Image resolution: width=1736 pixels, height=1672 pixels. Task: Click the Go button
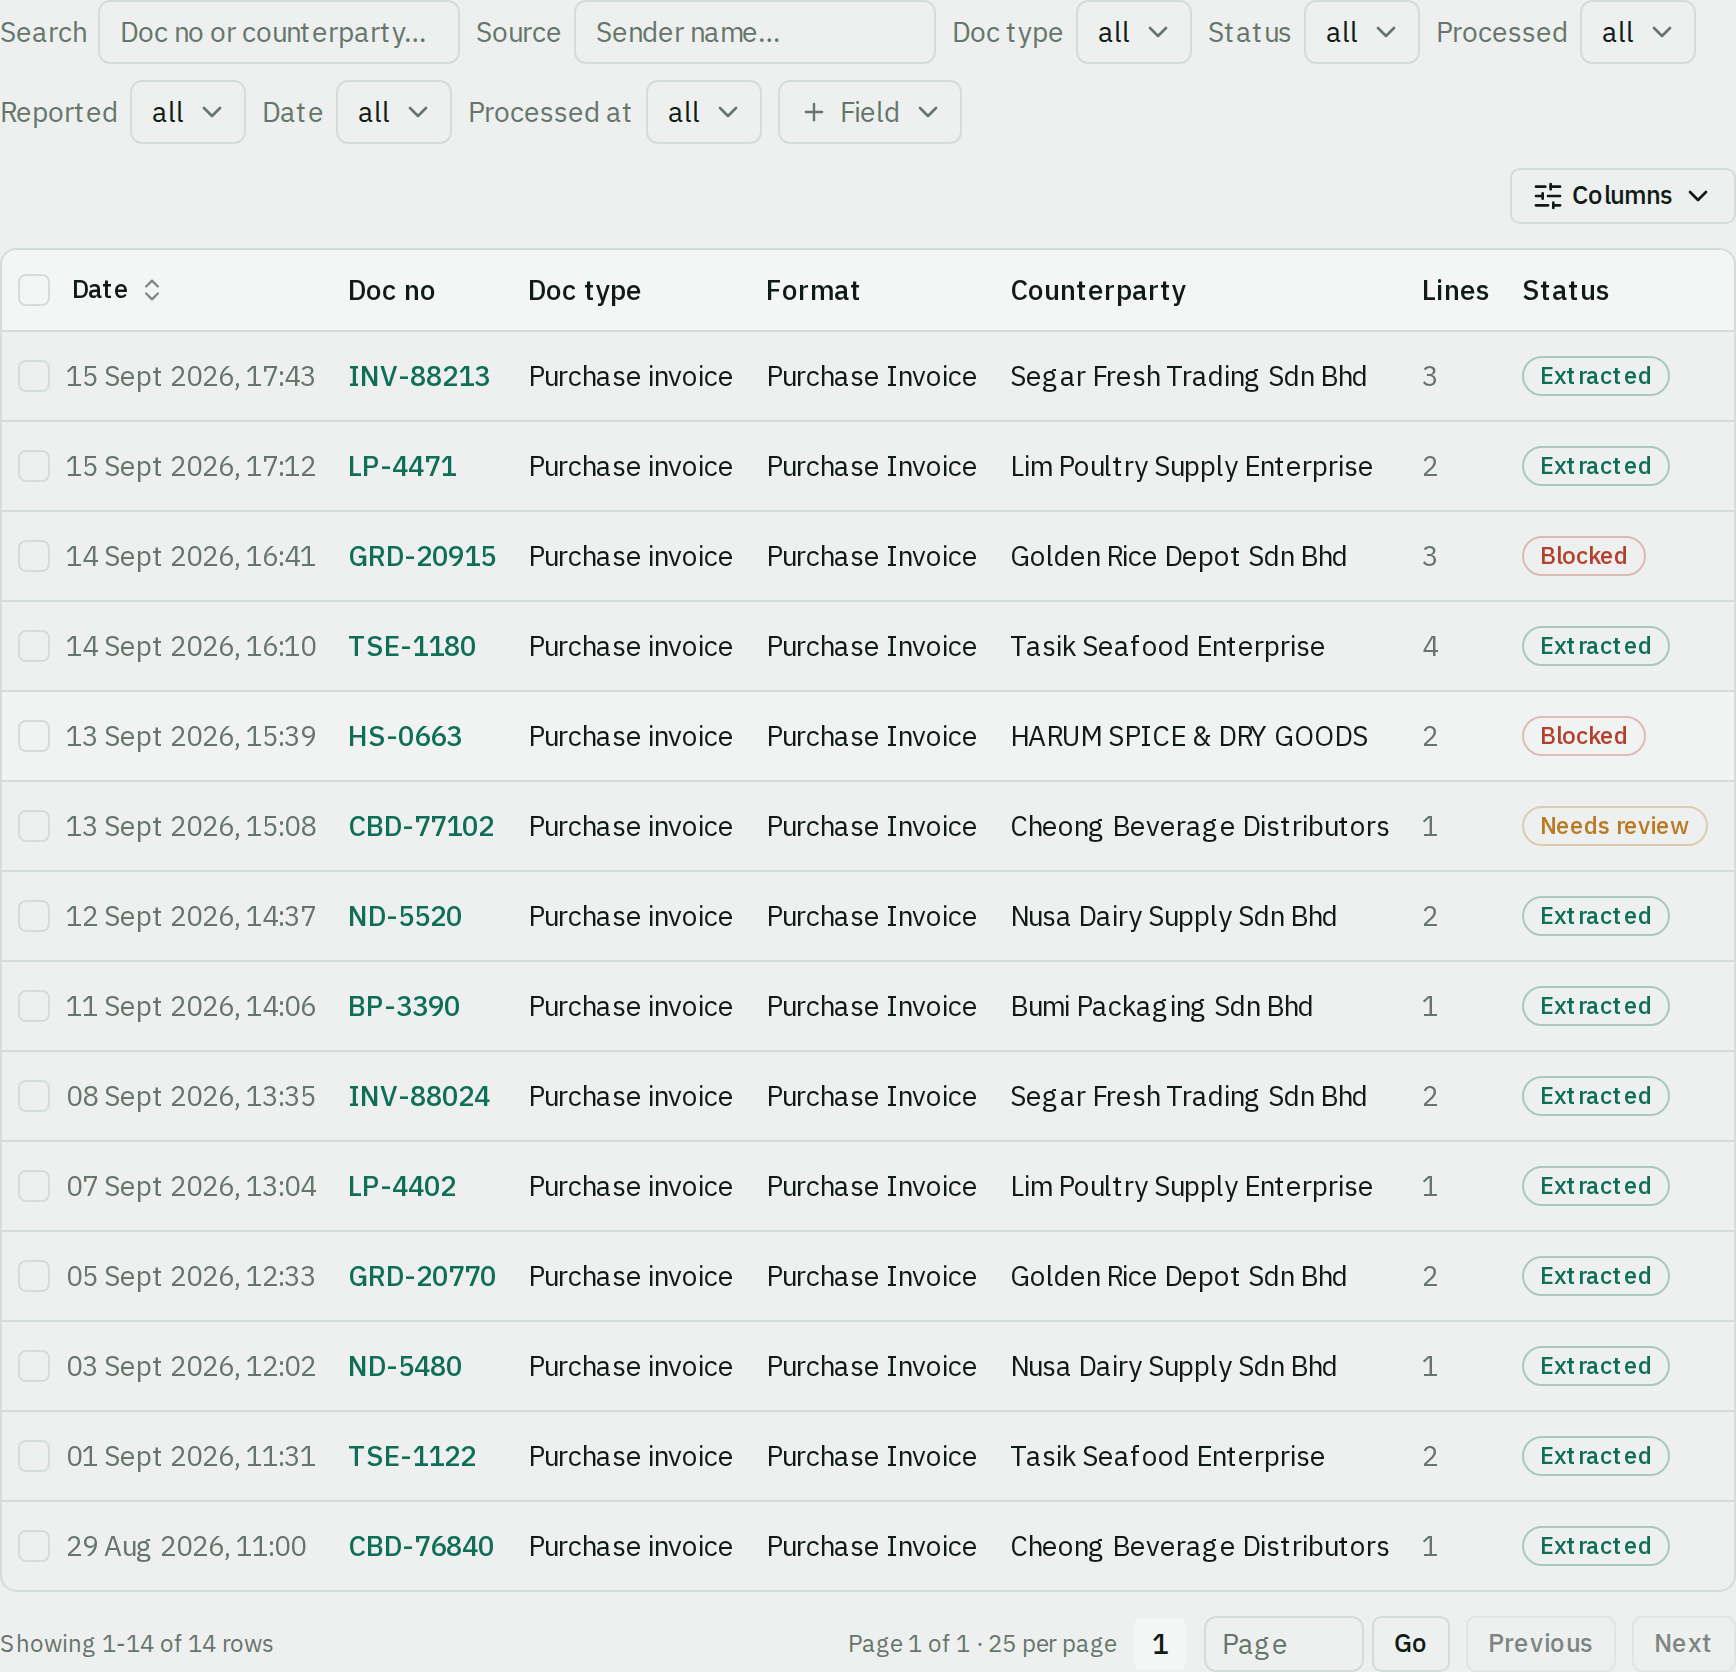[x=1410, y=1643]
